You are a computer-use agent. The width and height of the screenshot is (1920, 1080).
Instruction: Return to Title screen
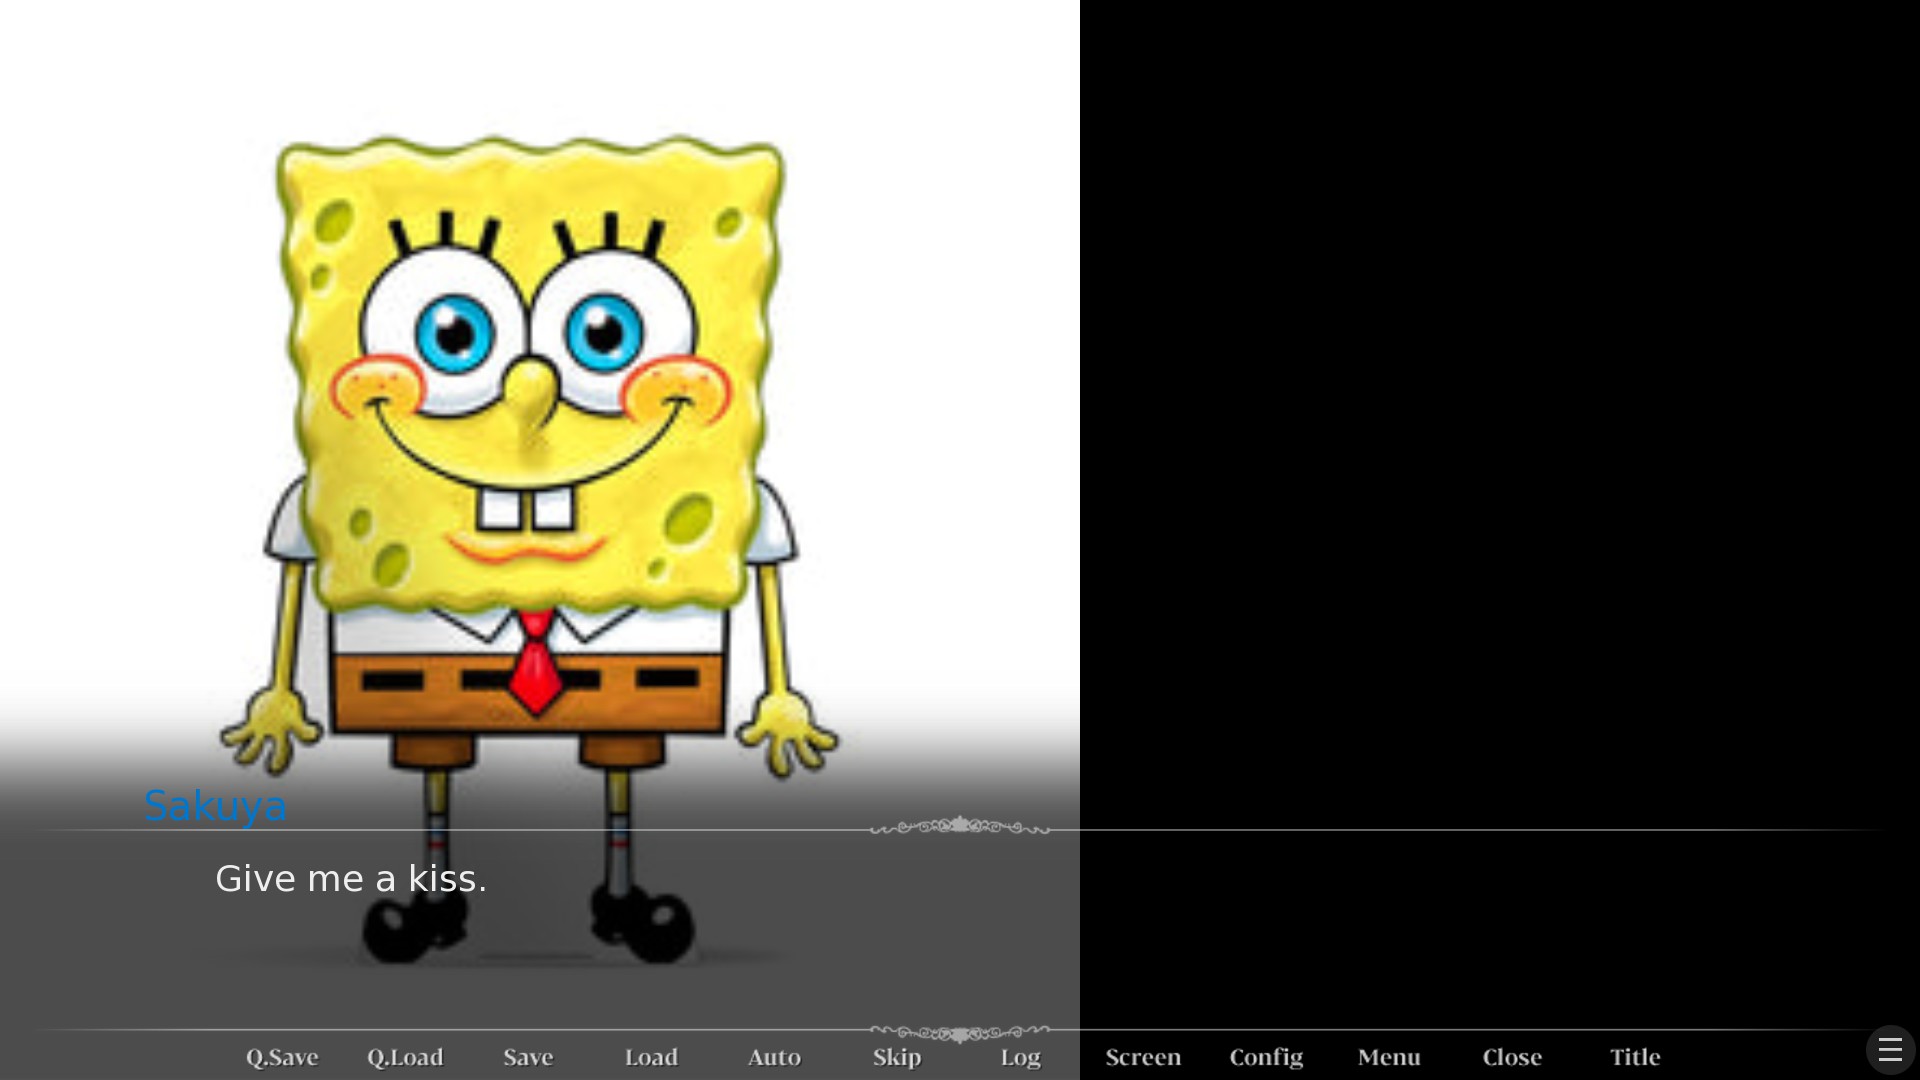[1635, 1057]
